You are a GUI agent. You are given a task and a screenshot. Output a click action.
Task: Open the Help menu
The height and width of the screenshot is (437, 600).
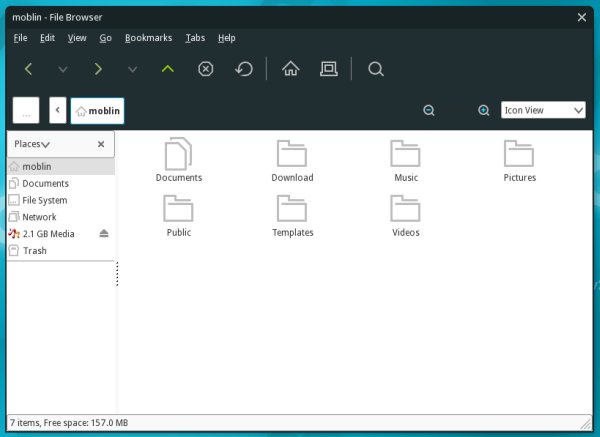click(x=227, y=38)
